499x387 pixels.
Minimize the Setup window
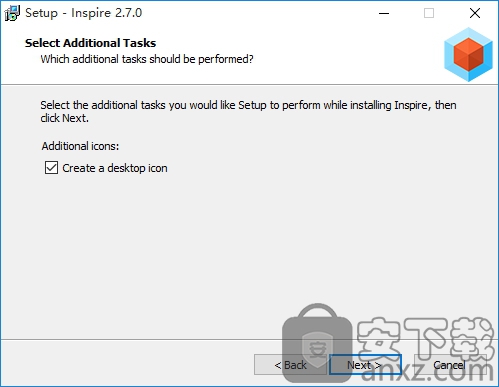tap(384, 13)
